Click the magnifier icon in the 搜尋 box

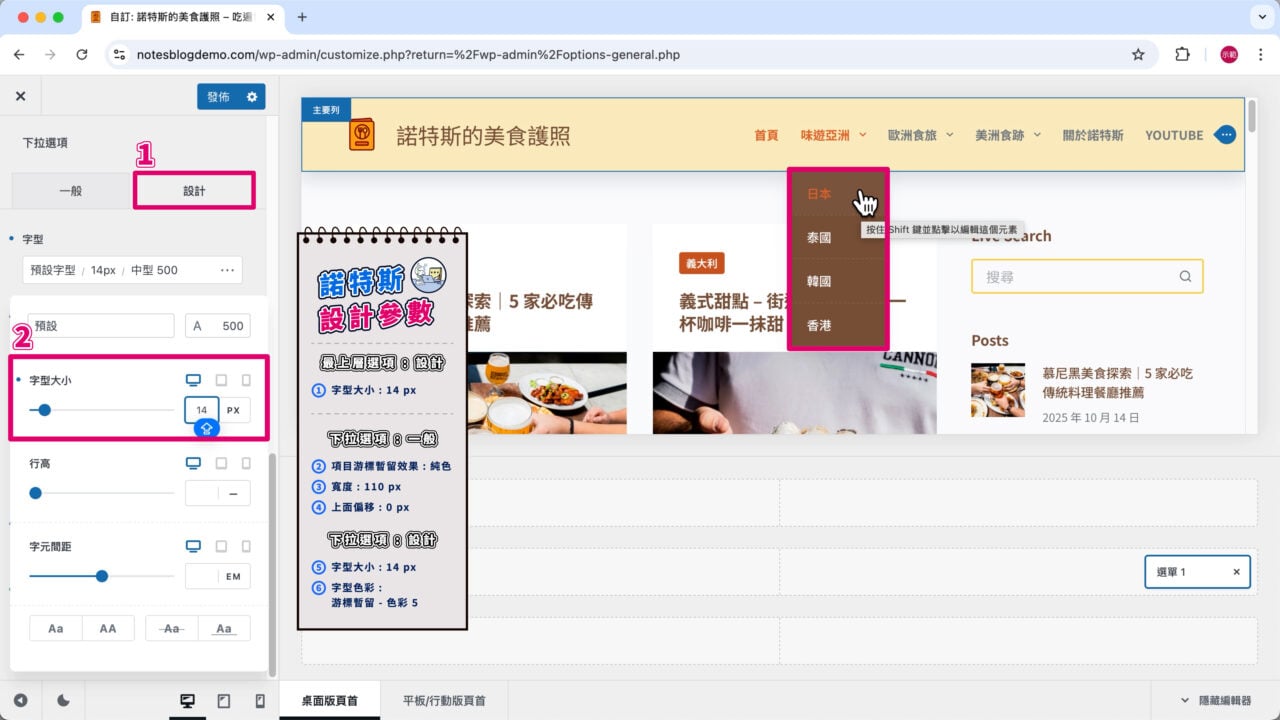coord(1185,276)
